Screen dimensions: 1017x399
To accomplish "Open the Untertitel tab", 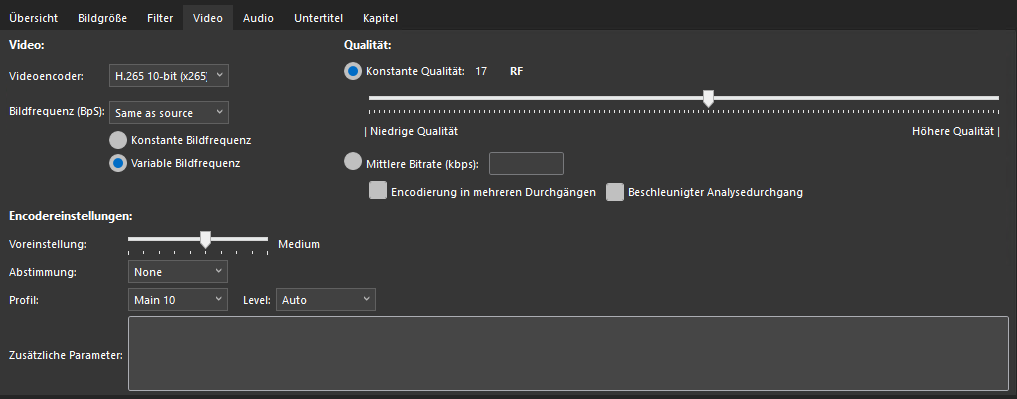I will [318, 18].
